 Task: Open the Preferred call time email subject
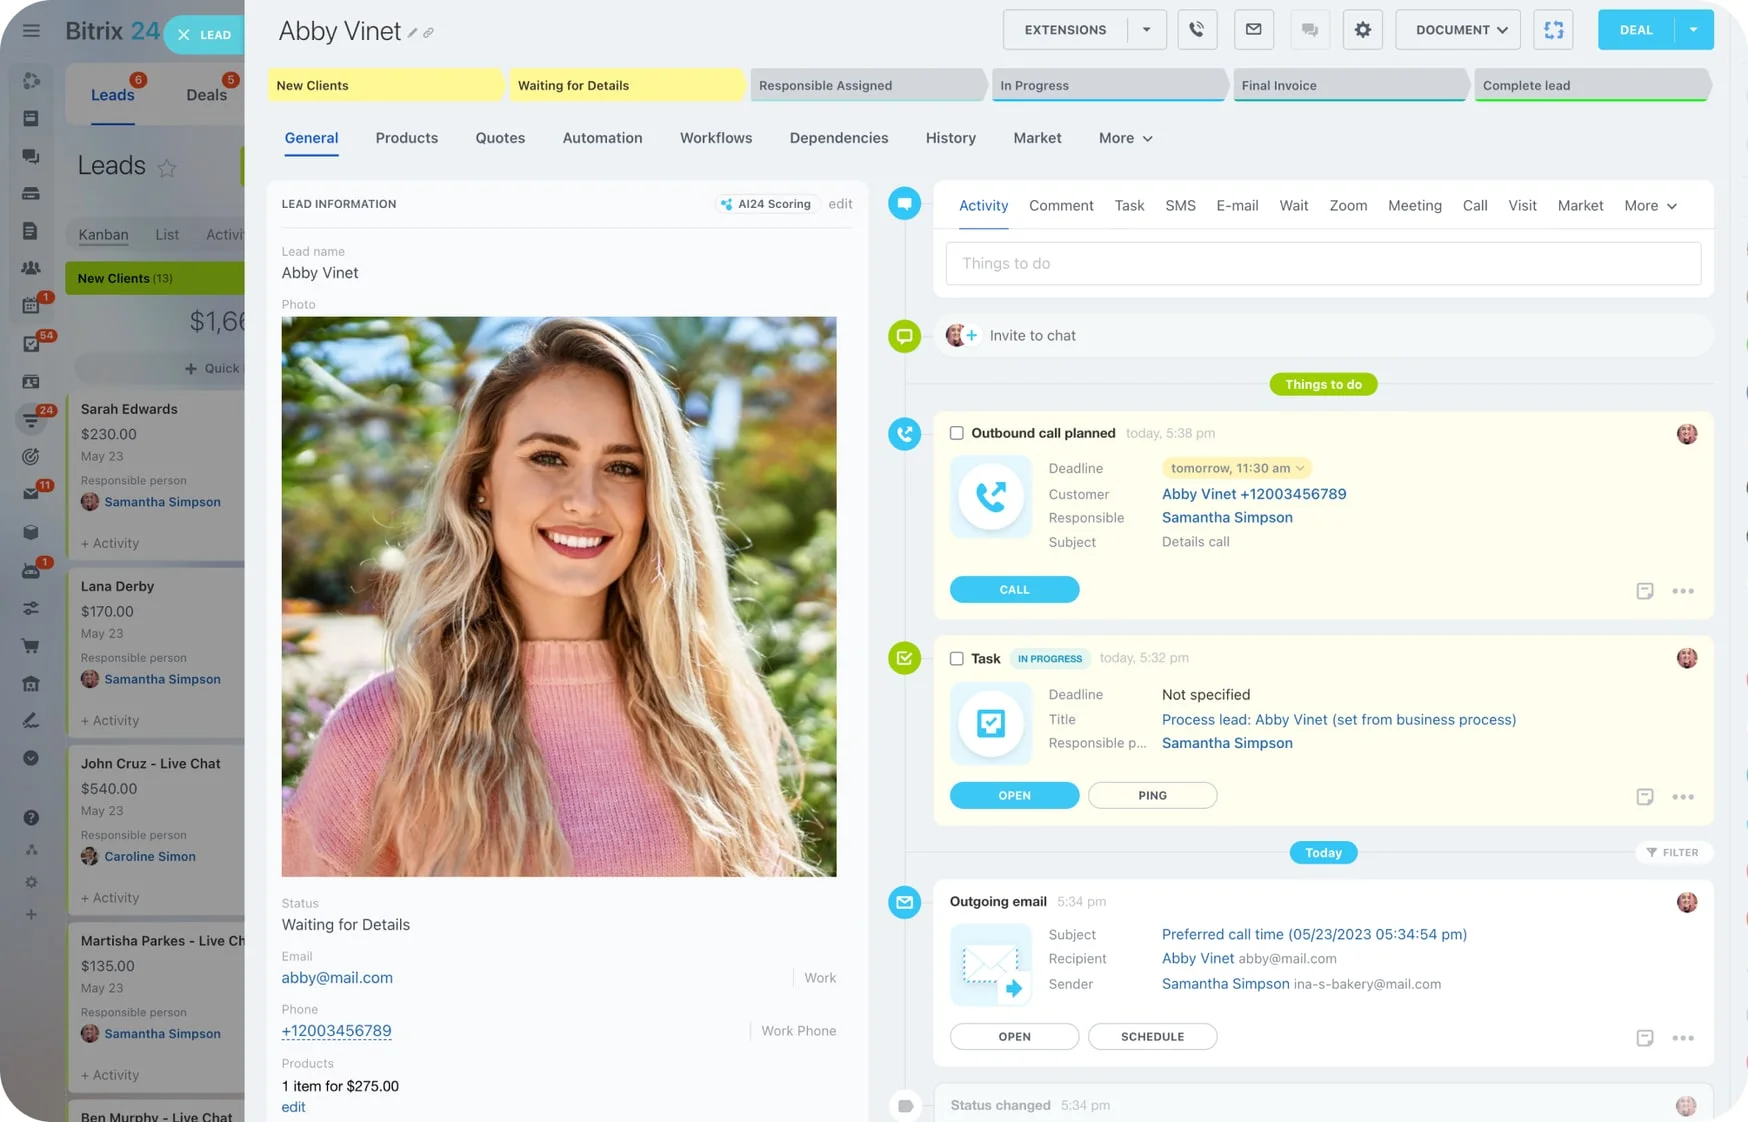1314,935
